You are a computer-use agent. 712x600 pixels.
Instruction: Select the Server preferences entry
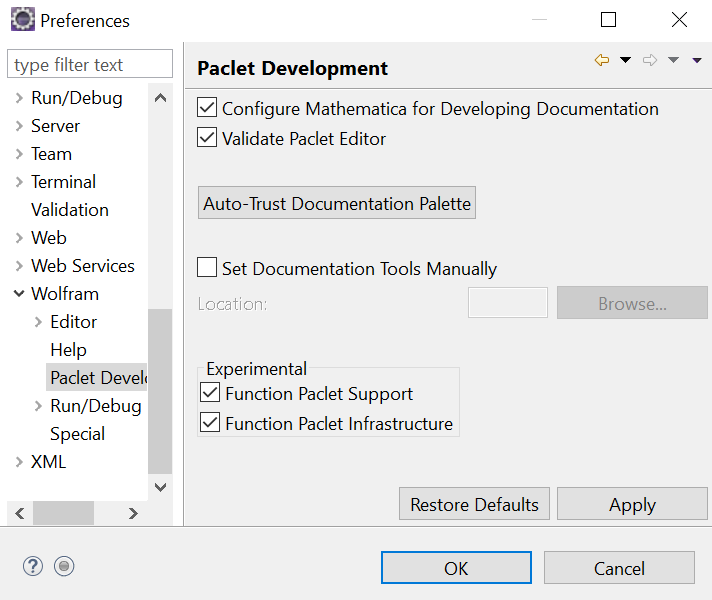coord(55,126)
